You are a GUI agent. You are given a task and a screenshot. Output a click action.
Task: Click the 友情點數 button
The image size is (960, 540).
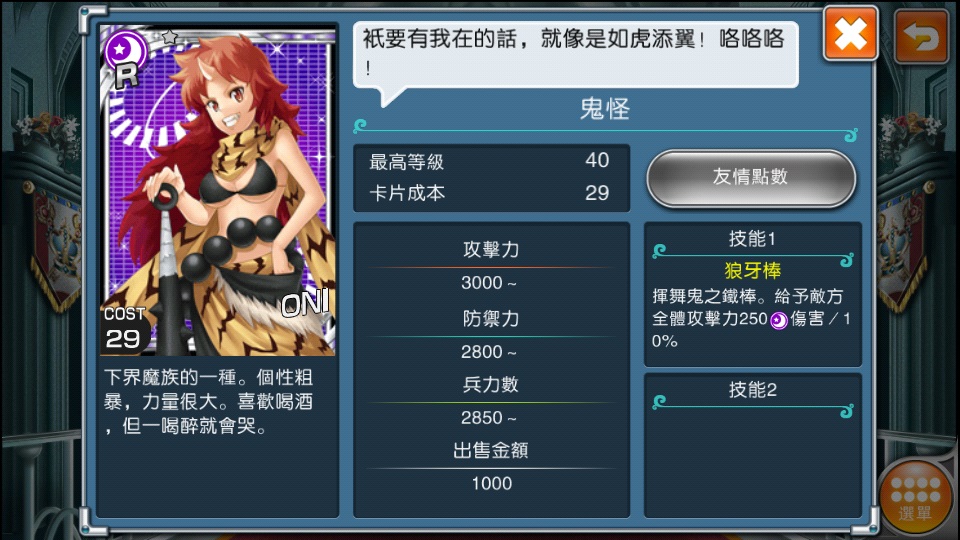(751, 178)
